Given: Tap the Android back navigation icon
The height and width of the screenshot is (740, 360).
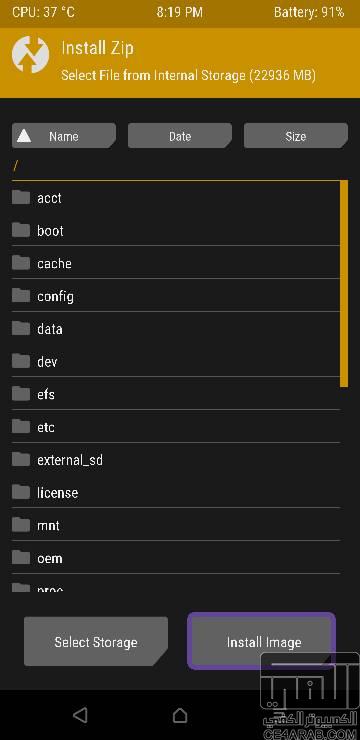Looking at the screenshot, I should [80, 715].
